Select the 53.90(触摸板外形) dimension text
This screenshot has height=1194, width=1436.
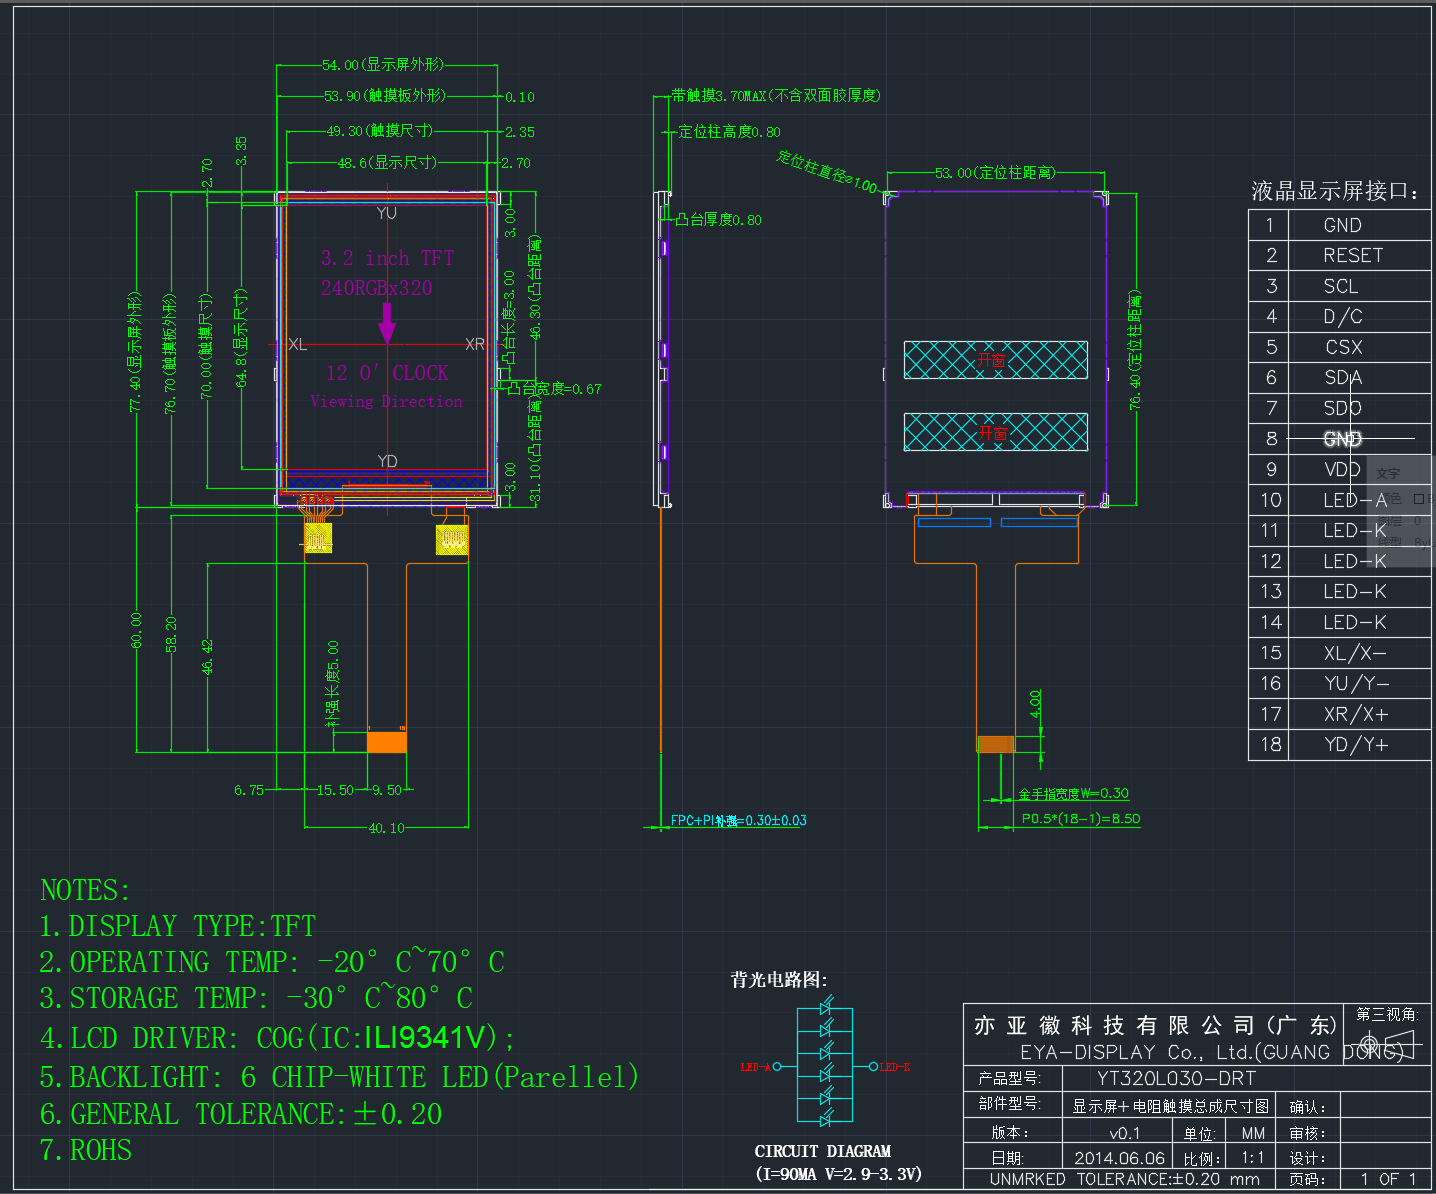385,96
